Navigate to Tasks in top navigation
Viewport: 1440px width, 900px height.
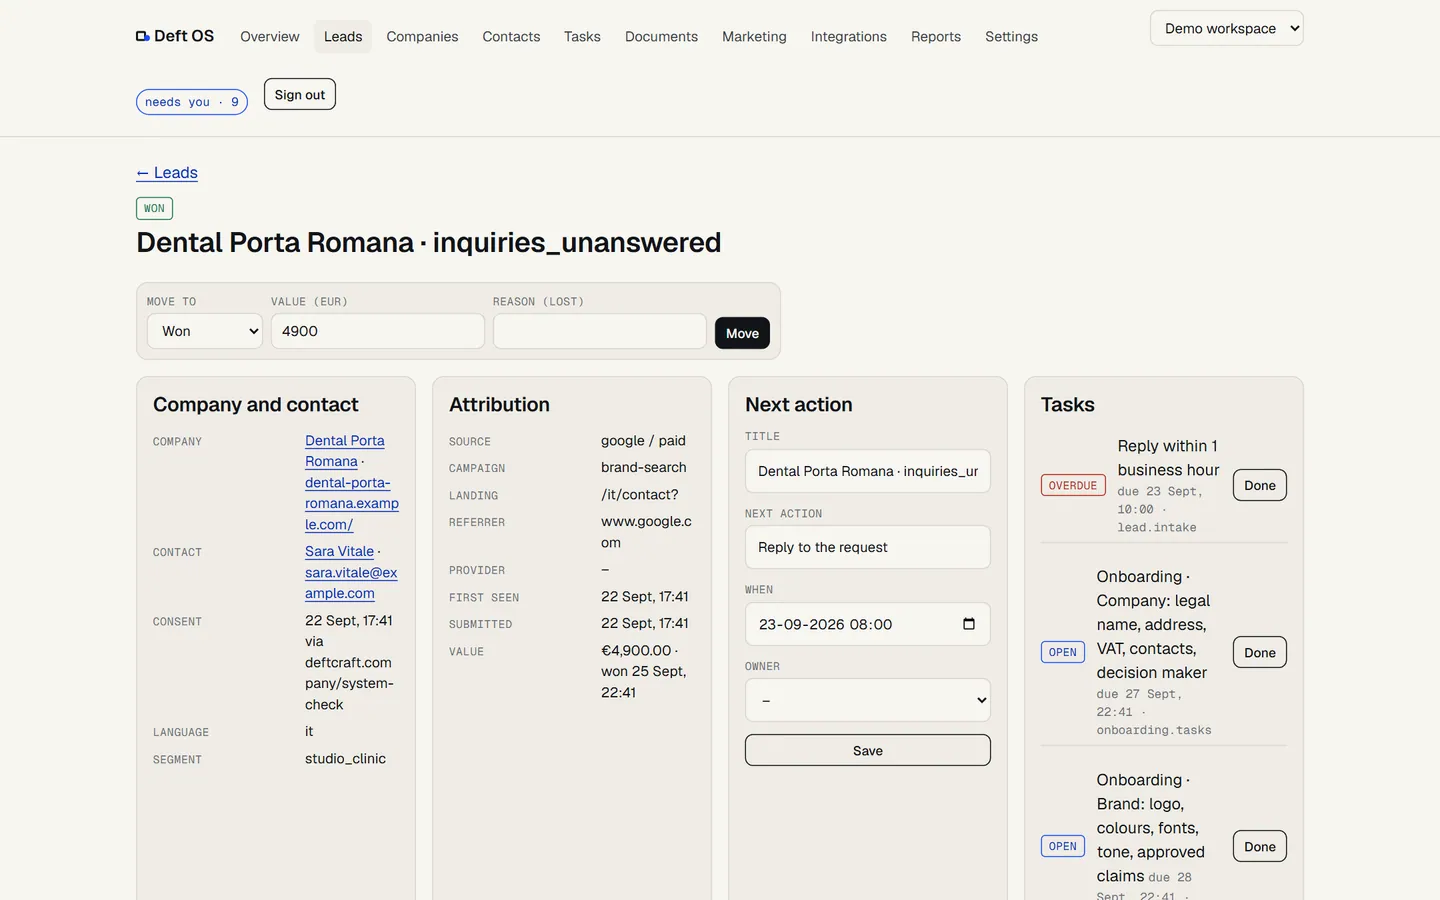click(x=582, y=36)
